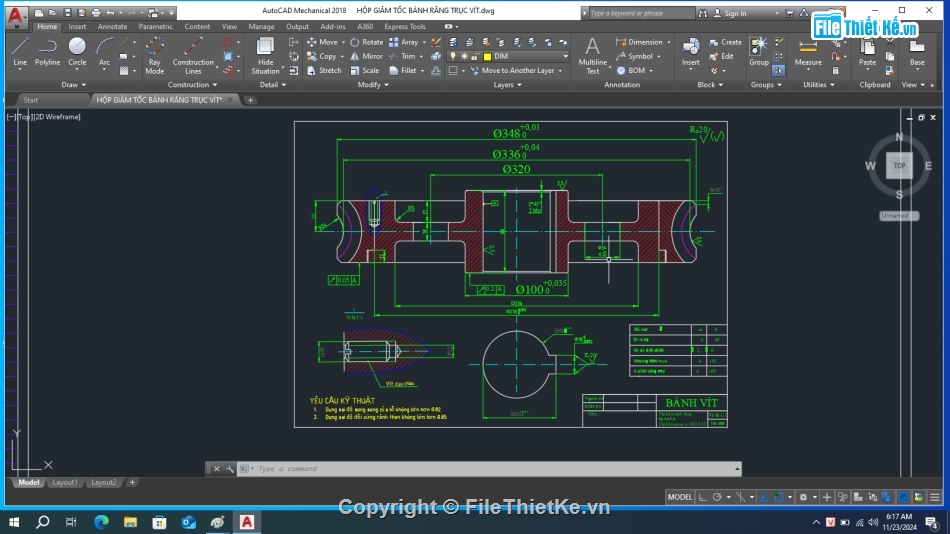Click the Measure utility tool
950x534 pixels.
808,52
